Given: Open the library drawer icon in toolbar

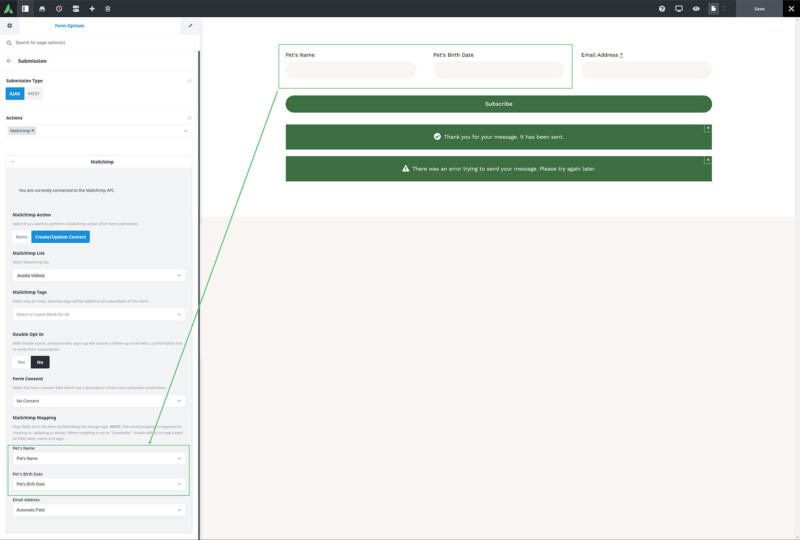Looking at the screenshot, I should 42,9.
